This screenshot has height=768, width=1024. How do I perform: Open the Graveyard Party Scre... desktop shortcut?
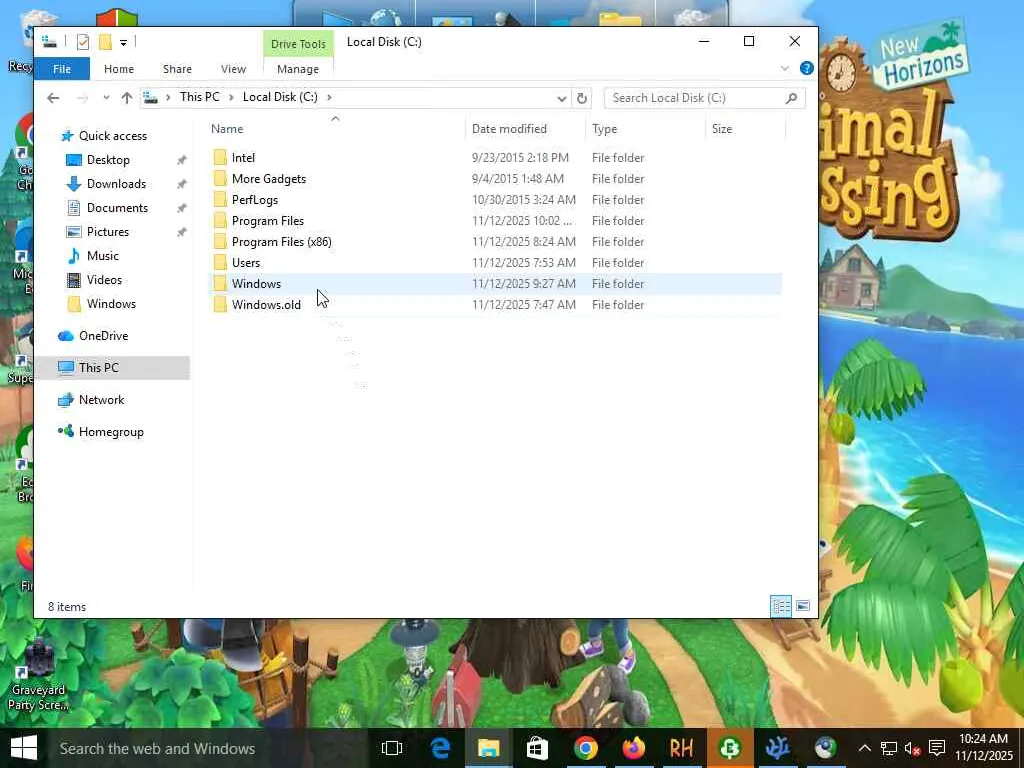[x=38, y=675]
